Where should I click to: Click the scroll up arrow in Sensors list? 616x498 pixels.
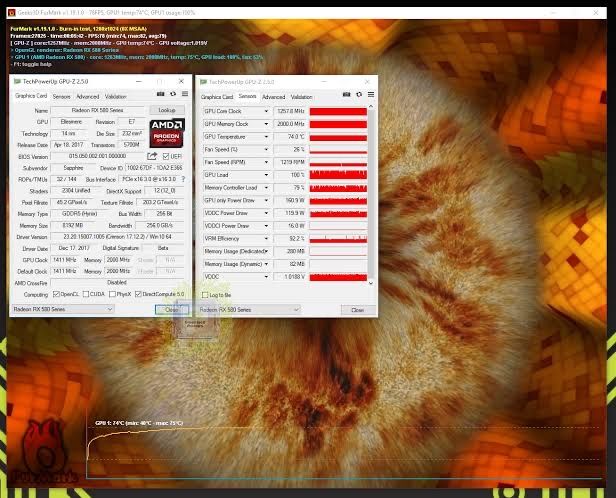click(x=370, y=106)
